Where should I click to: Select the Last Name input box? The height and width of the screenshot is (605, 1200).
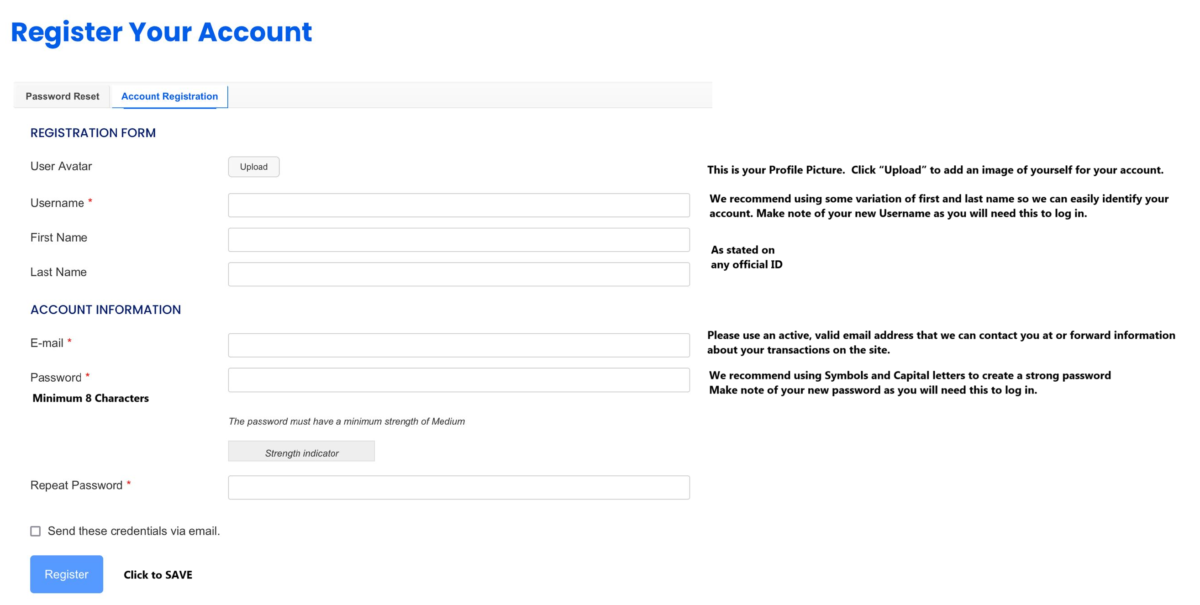click(x=459, y=274)
